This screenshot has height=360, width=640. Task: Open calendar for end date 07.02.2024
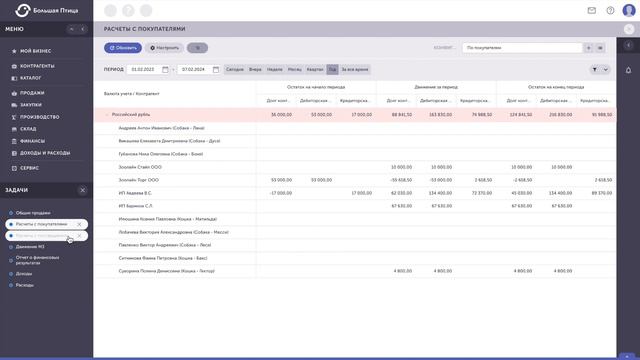coord(216,69)
